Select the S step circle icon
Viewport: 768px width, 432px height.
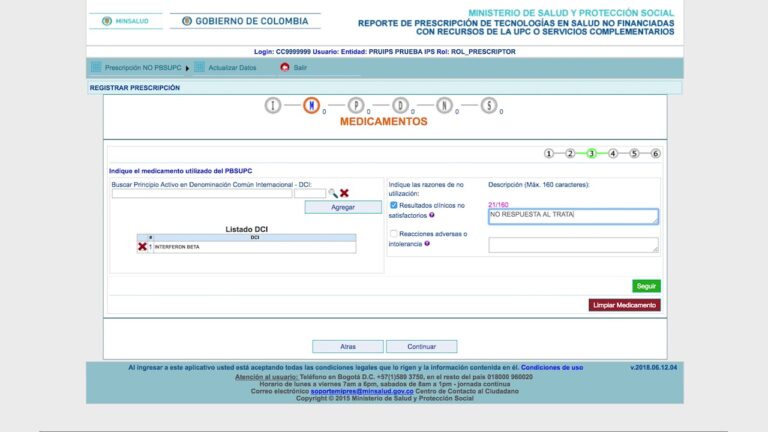coord(489,105)
